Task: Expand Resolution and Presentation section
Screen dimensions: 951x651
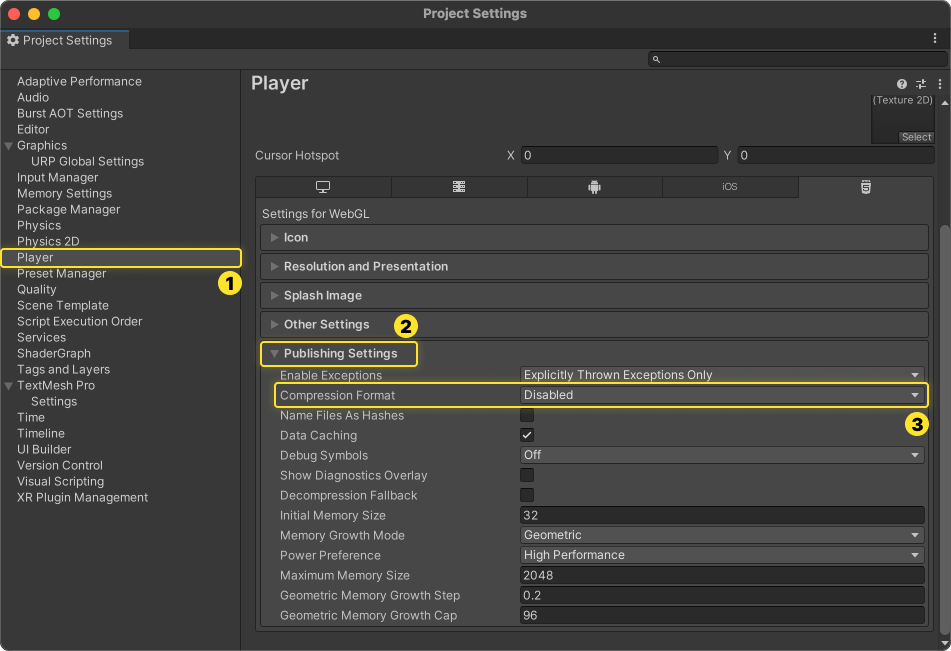Action: tap(594, 266)
